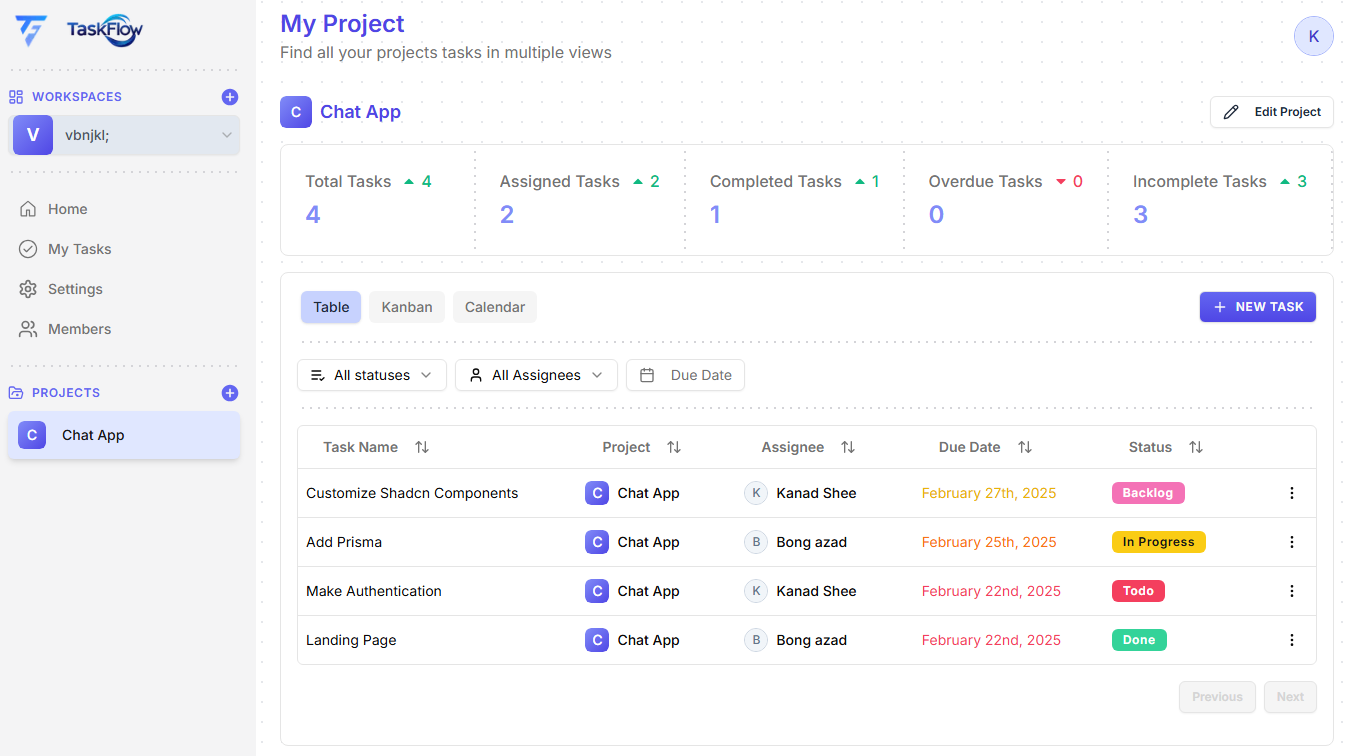This screenshot has width=1347, height=756.
Task: Add a new workspace with the plus icon
Action: 229,96
